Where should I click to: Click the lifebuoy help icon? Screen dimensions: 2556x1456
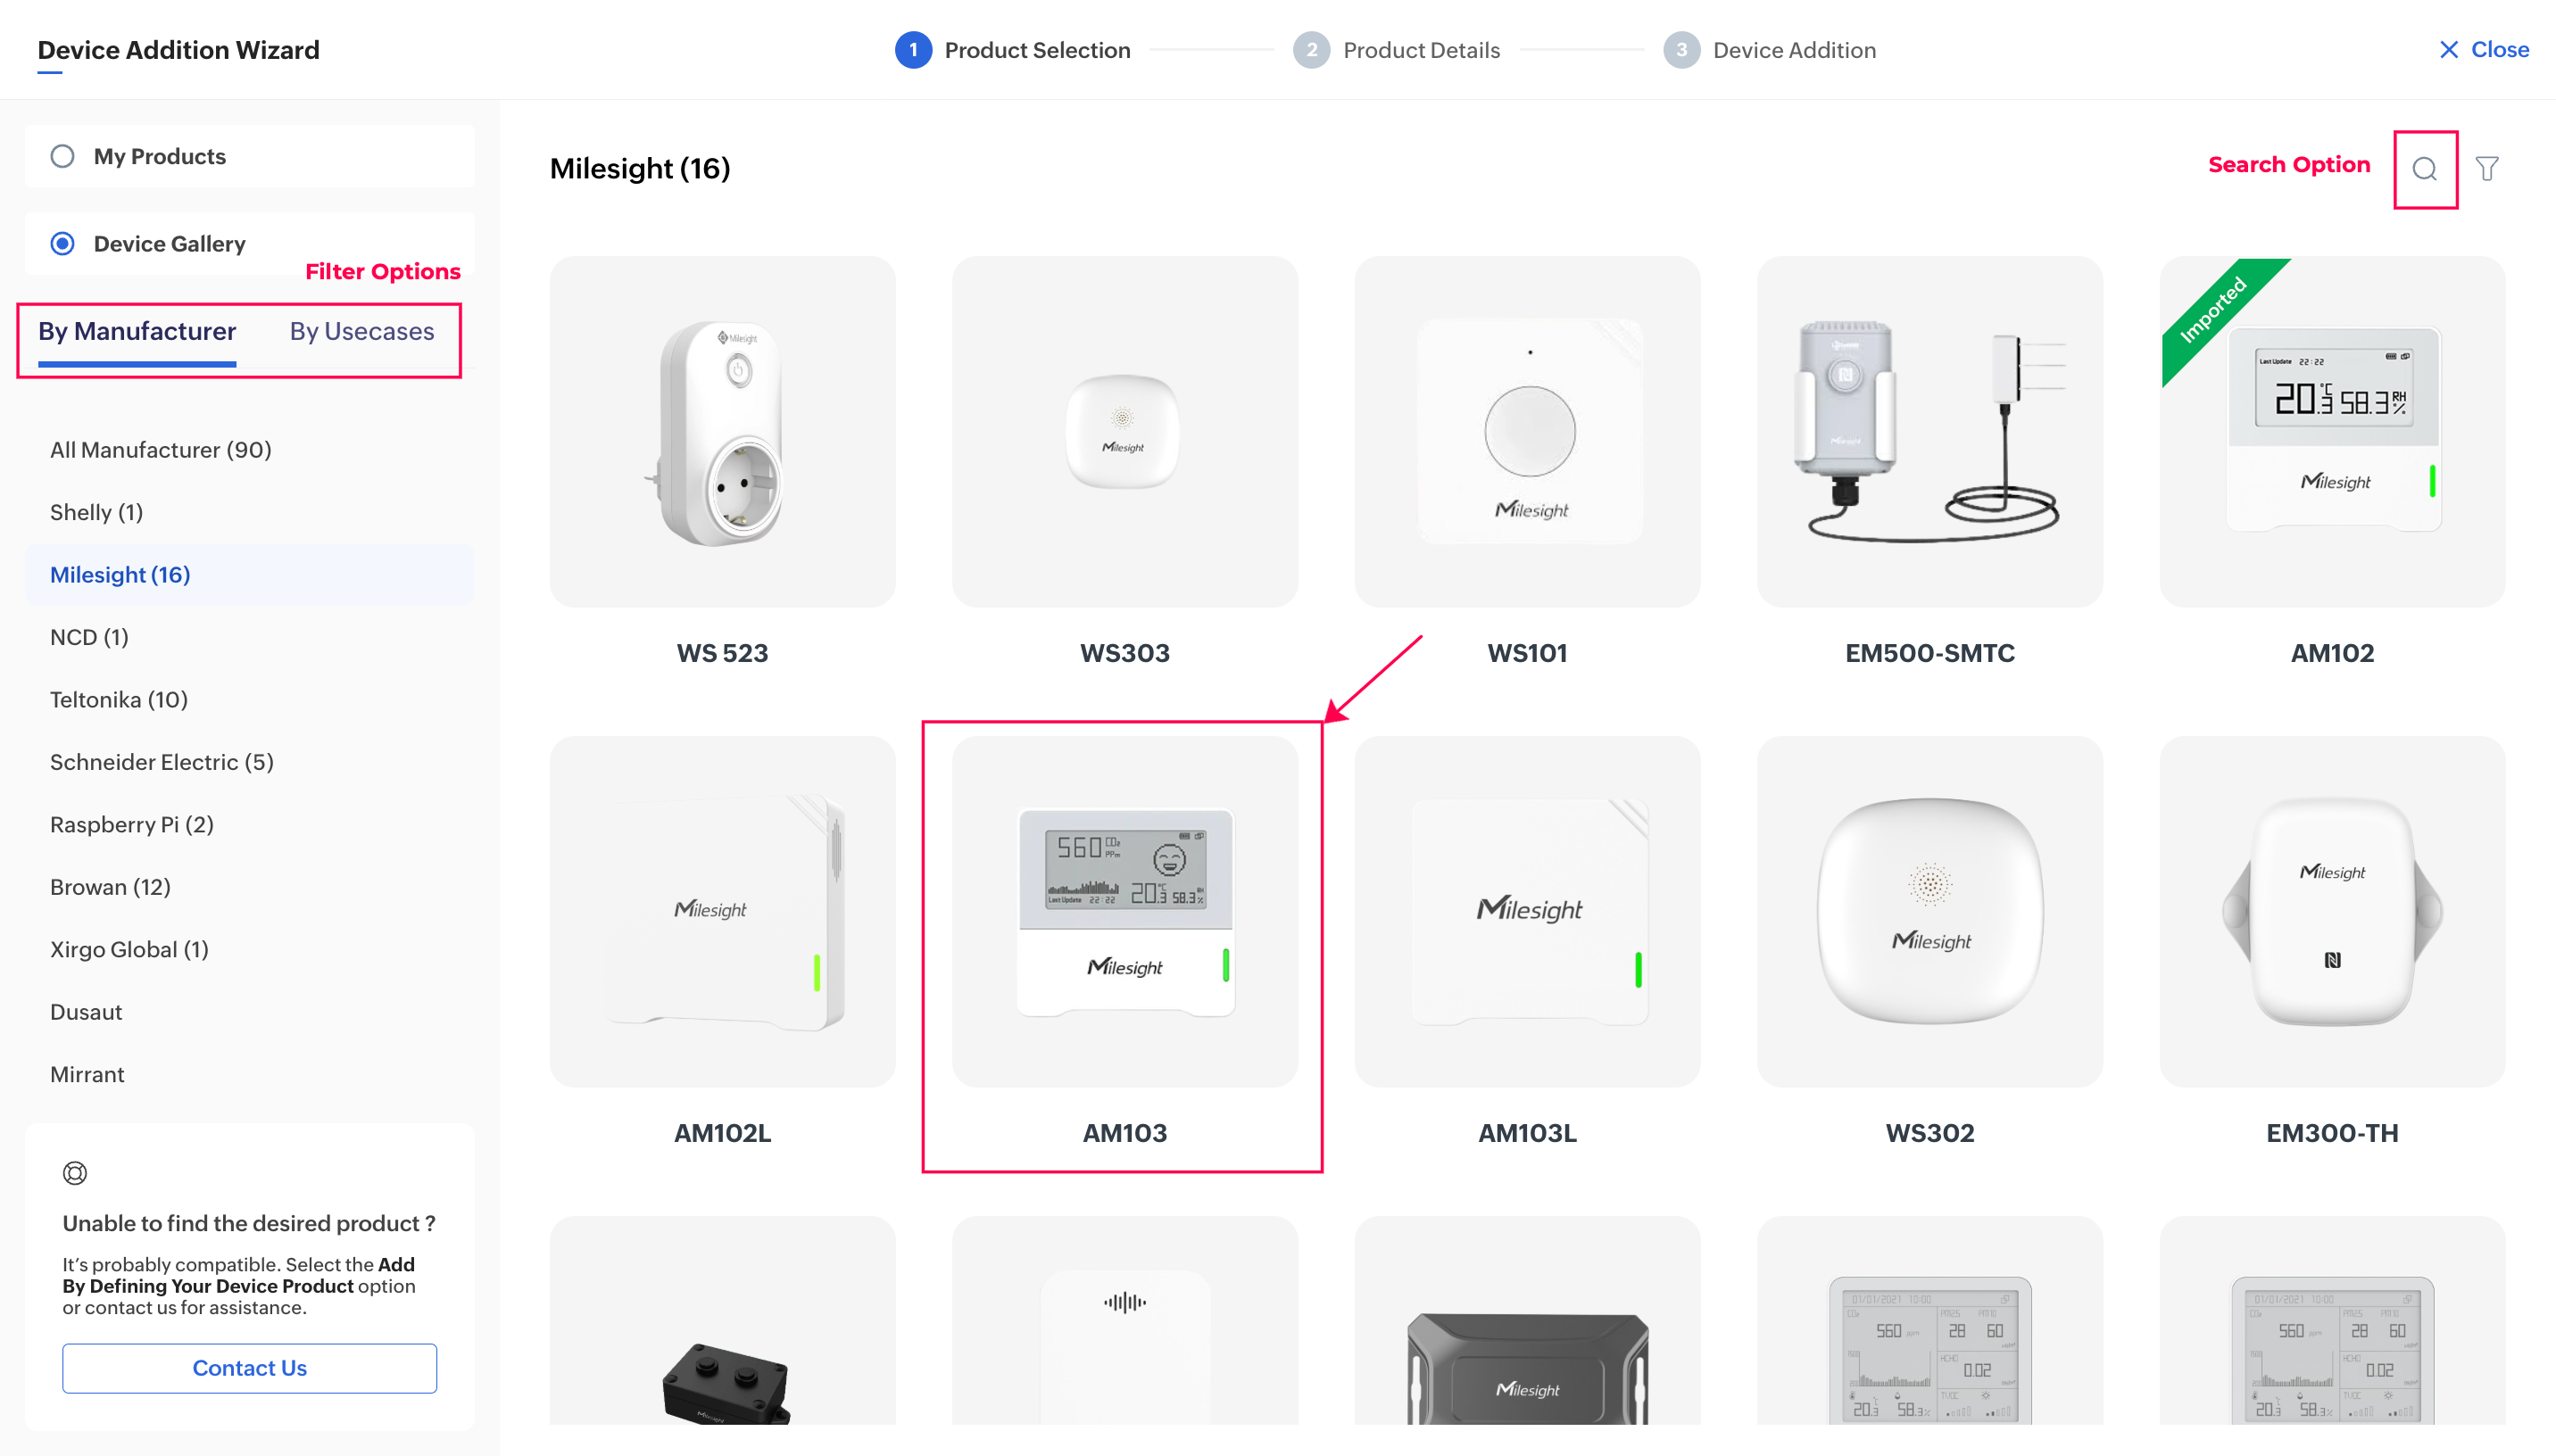click(75, 1172)
